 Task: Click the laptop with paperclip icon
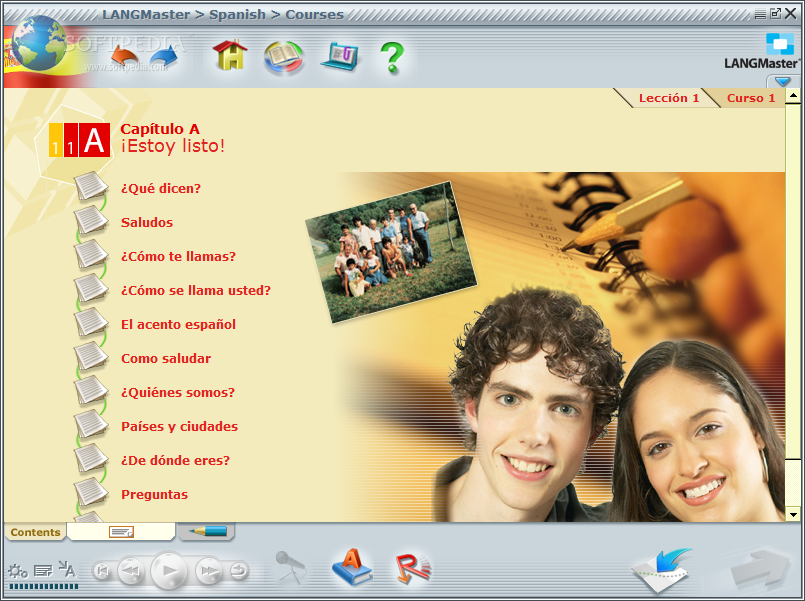tap(339, 56)
